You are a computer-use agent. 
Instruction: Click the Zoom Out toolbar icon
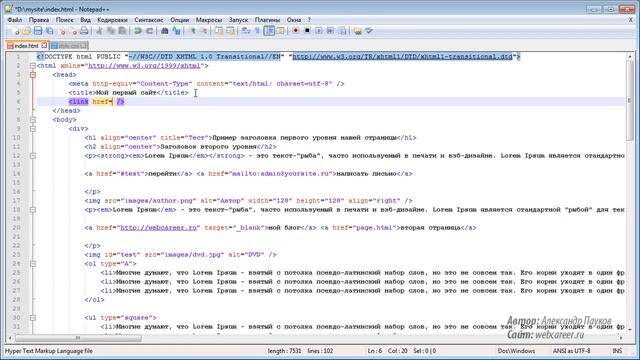[x=204, y=31]
